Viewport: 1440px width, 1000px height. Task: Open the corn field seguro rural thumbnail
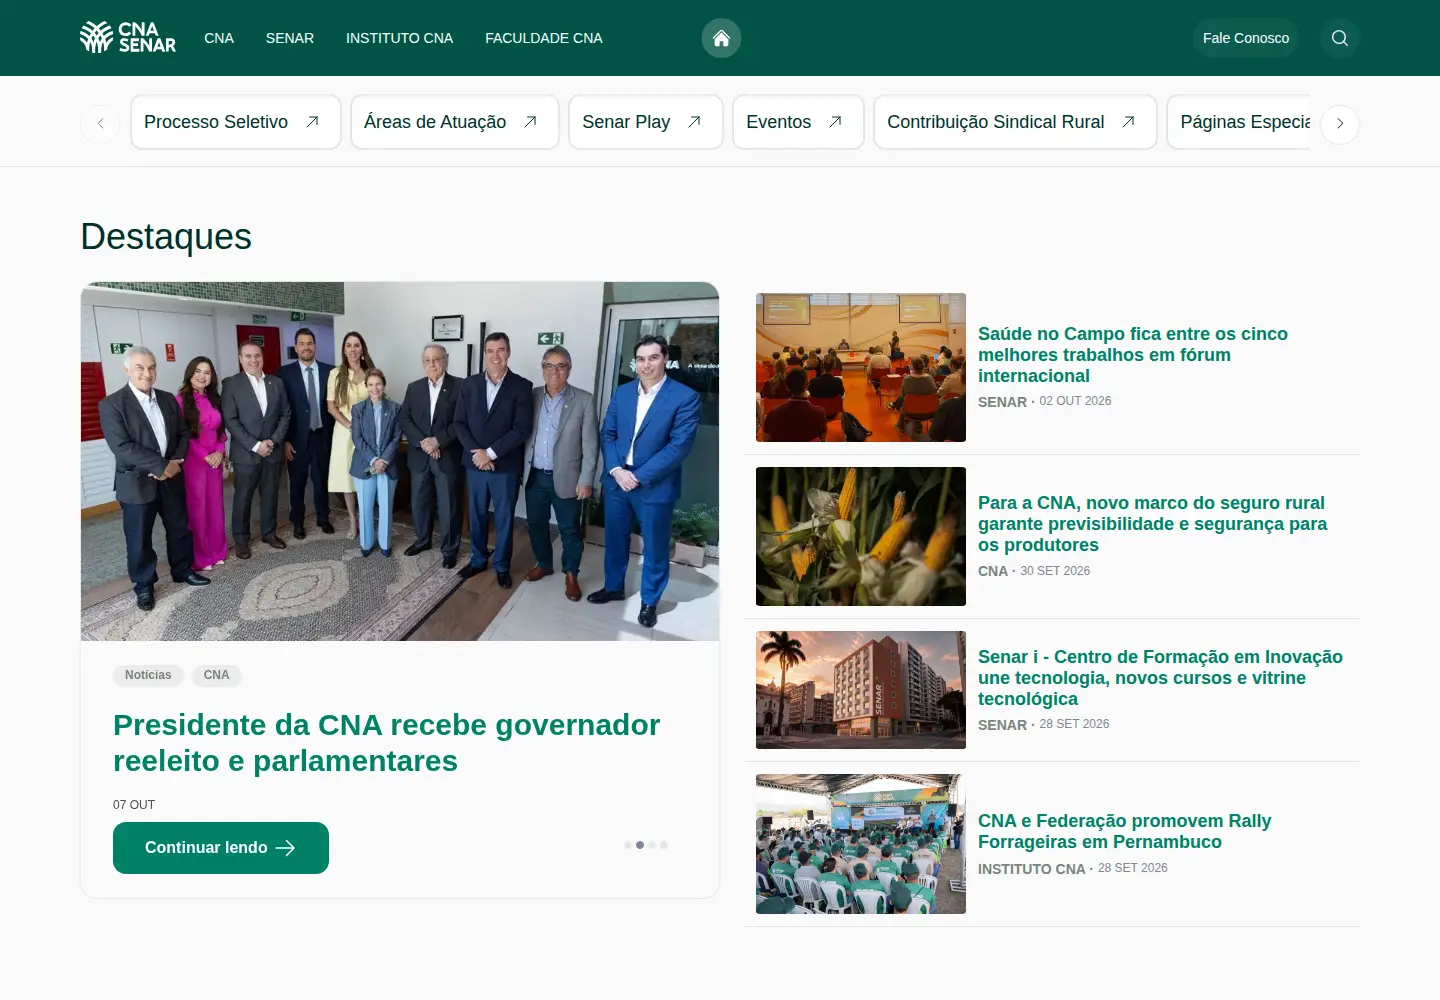point(861,536)
